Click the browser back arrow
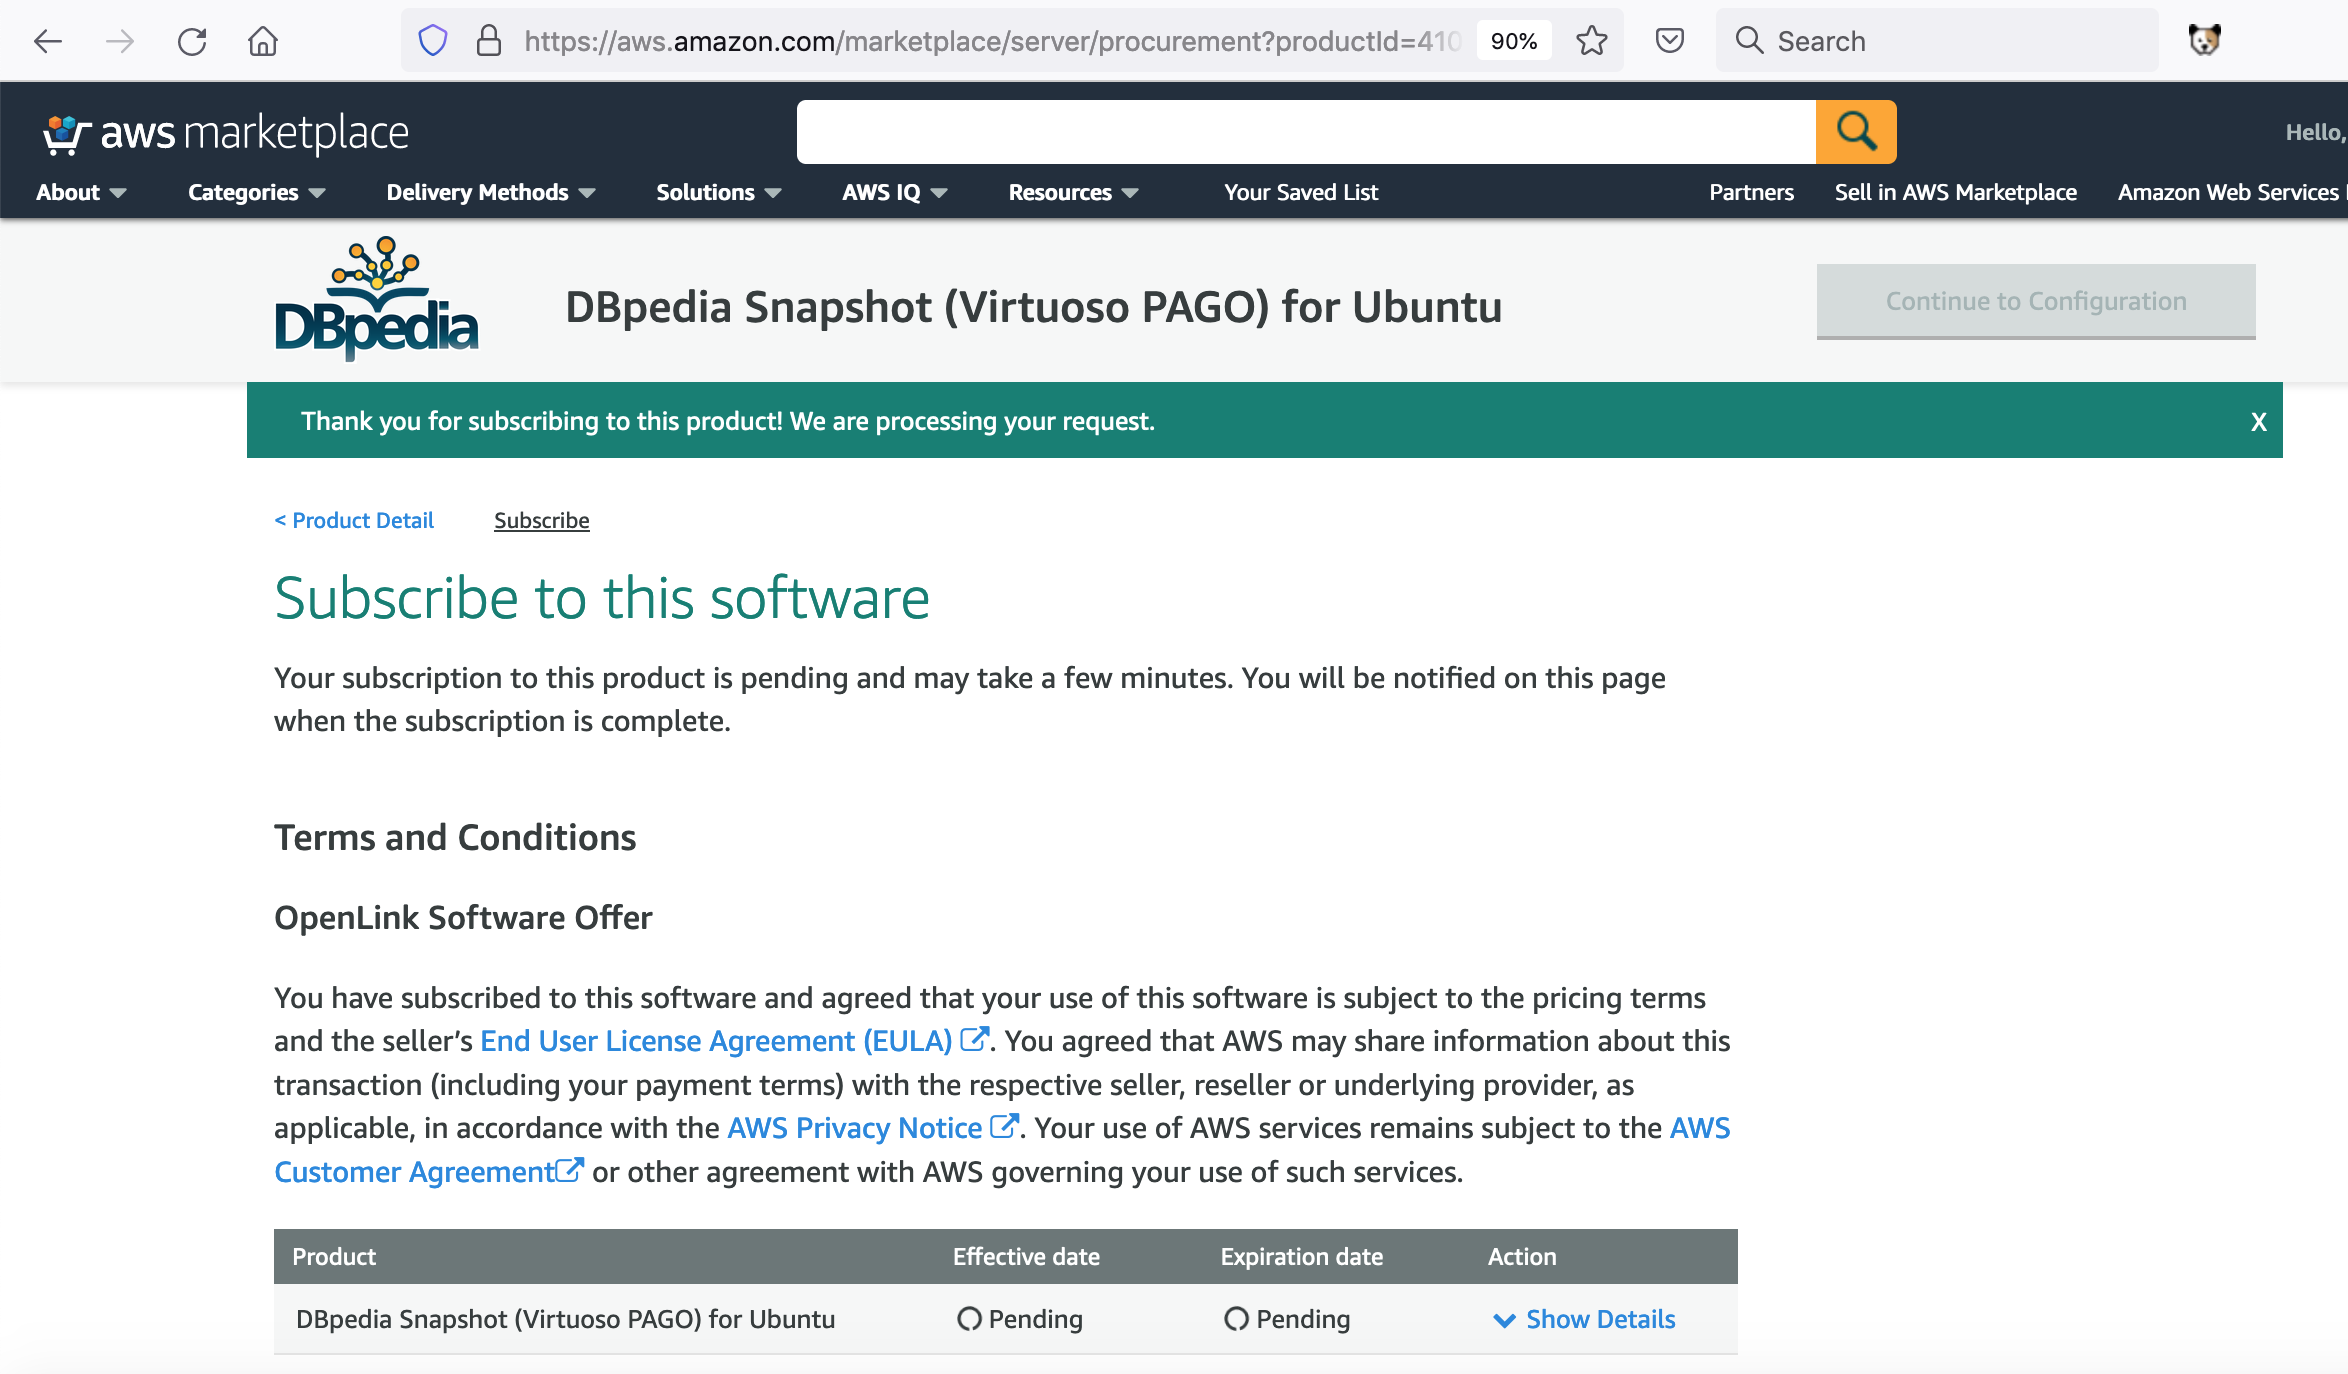The image size is (2348, 1374). click(48, 41)
